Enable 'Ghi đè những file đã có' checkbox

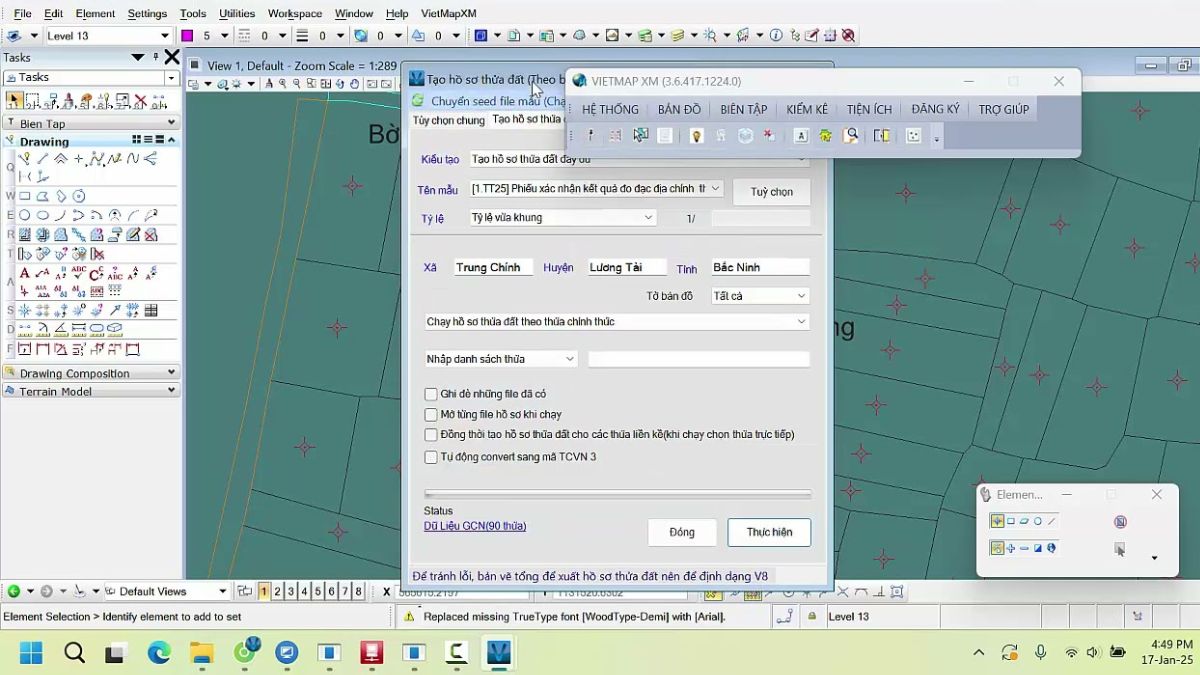431,394
